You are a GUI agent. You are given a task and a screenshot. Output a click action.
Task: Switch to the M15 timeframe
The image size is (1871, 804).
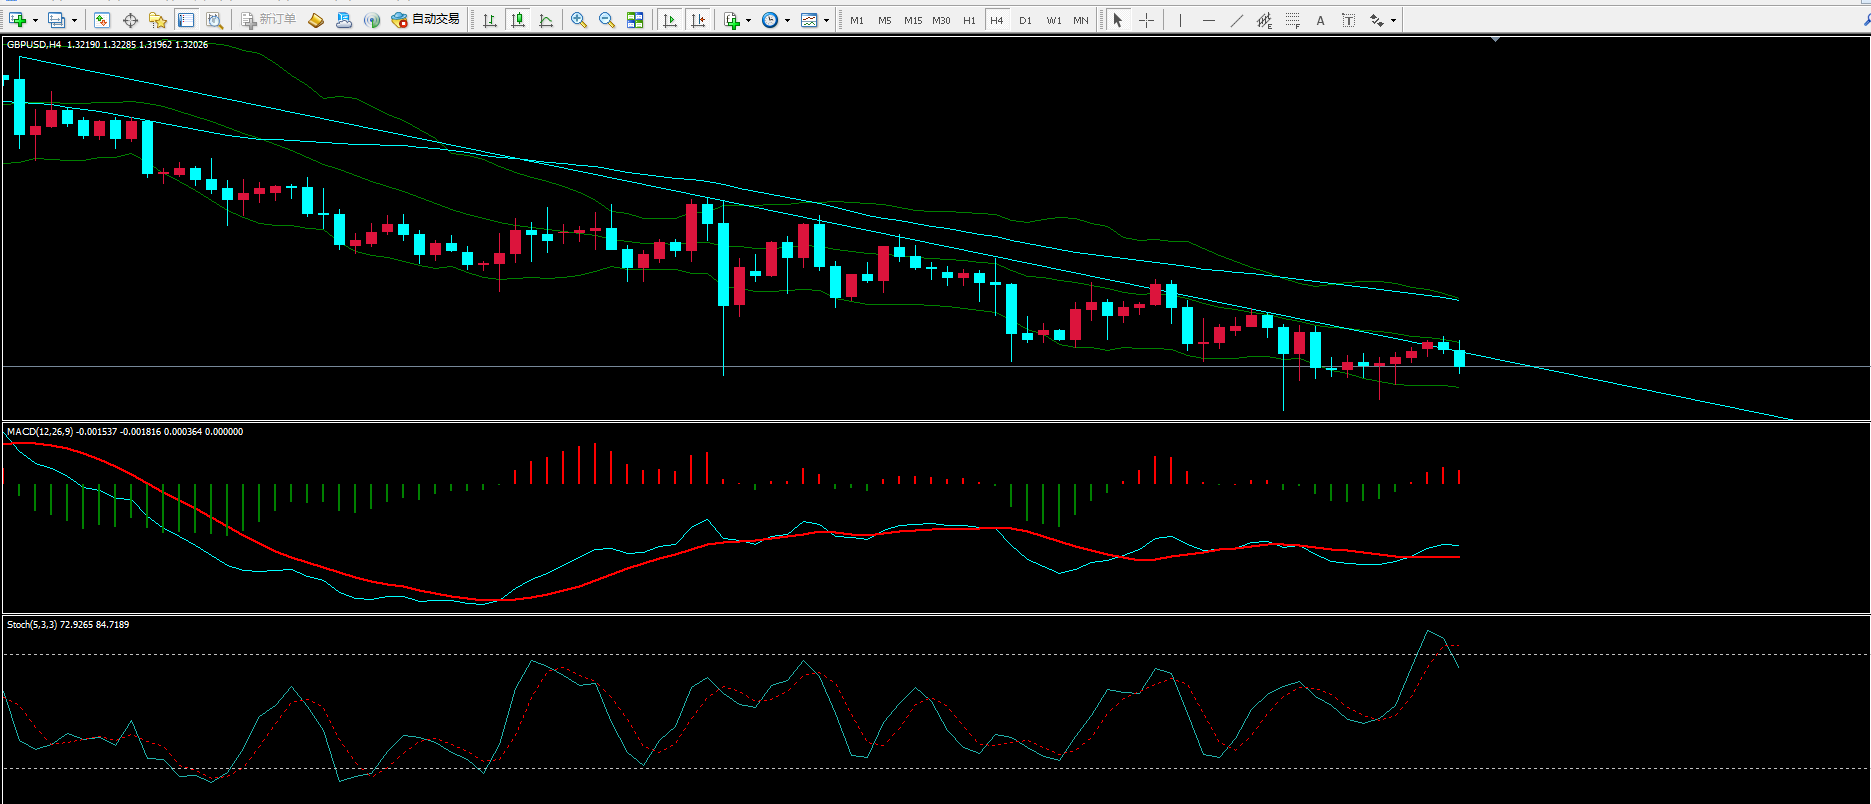coord(912,20)
